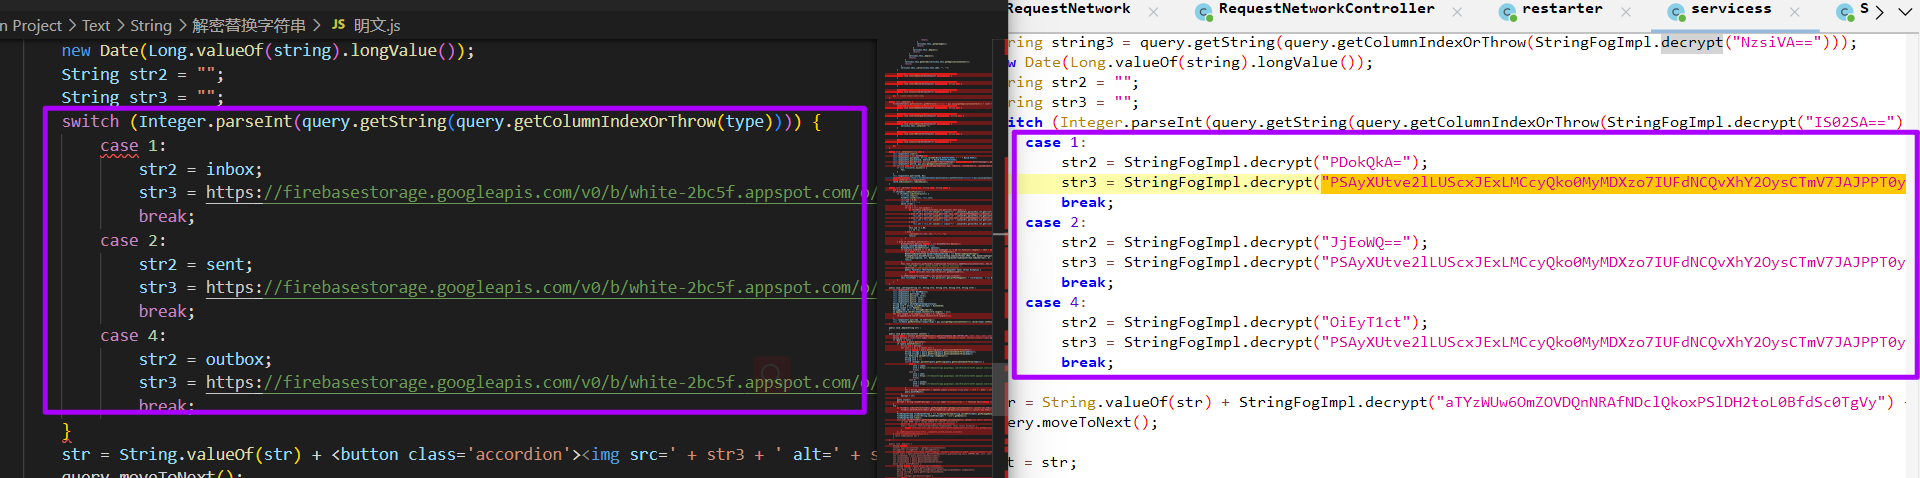The image size is (1920, 478).
Task: Click 'case 1:' with the red squiggle
Action: (133, 146)
